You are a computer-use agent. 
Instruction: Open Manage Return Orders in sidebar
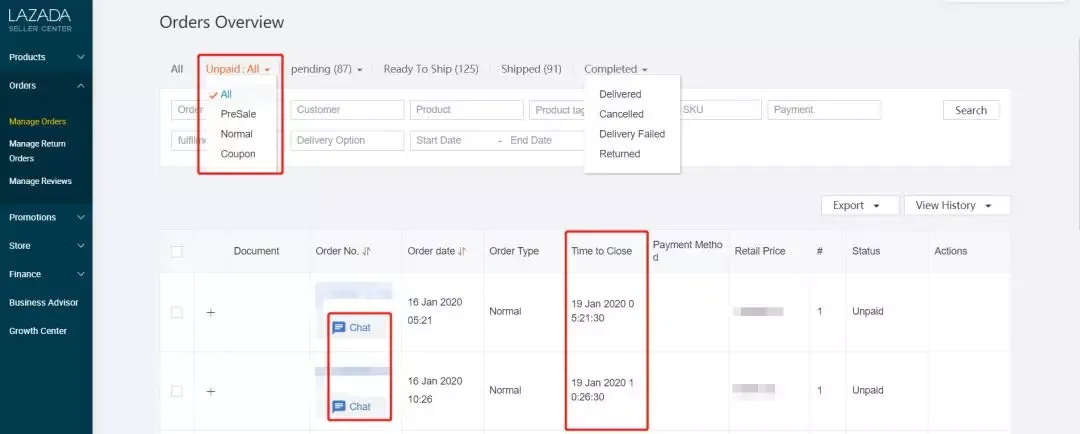pyautogui.click(x=38, y=151)
